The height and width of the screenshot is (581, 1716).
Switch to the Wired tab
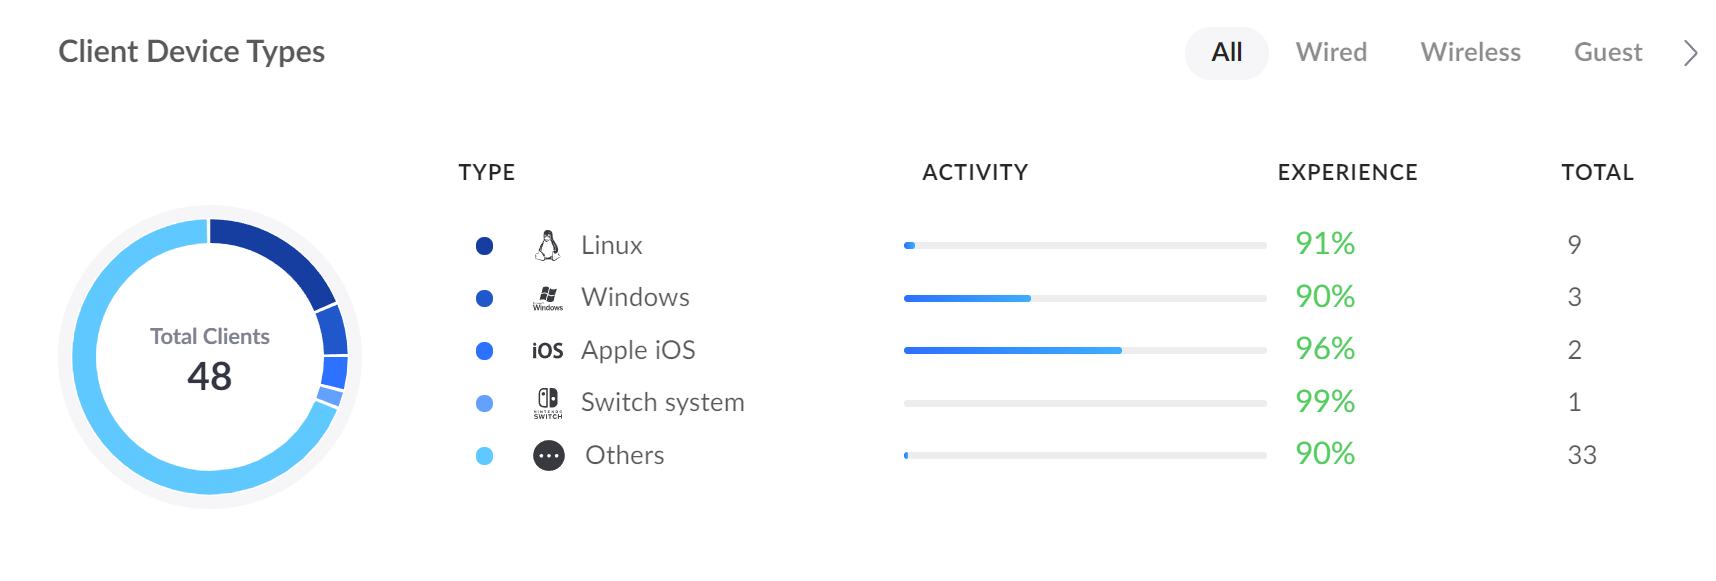(x=1331, y=53)
